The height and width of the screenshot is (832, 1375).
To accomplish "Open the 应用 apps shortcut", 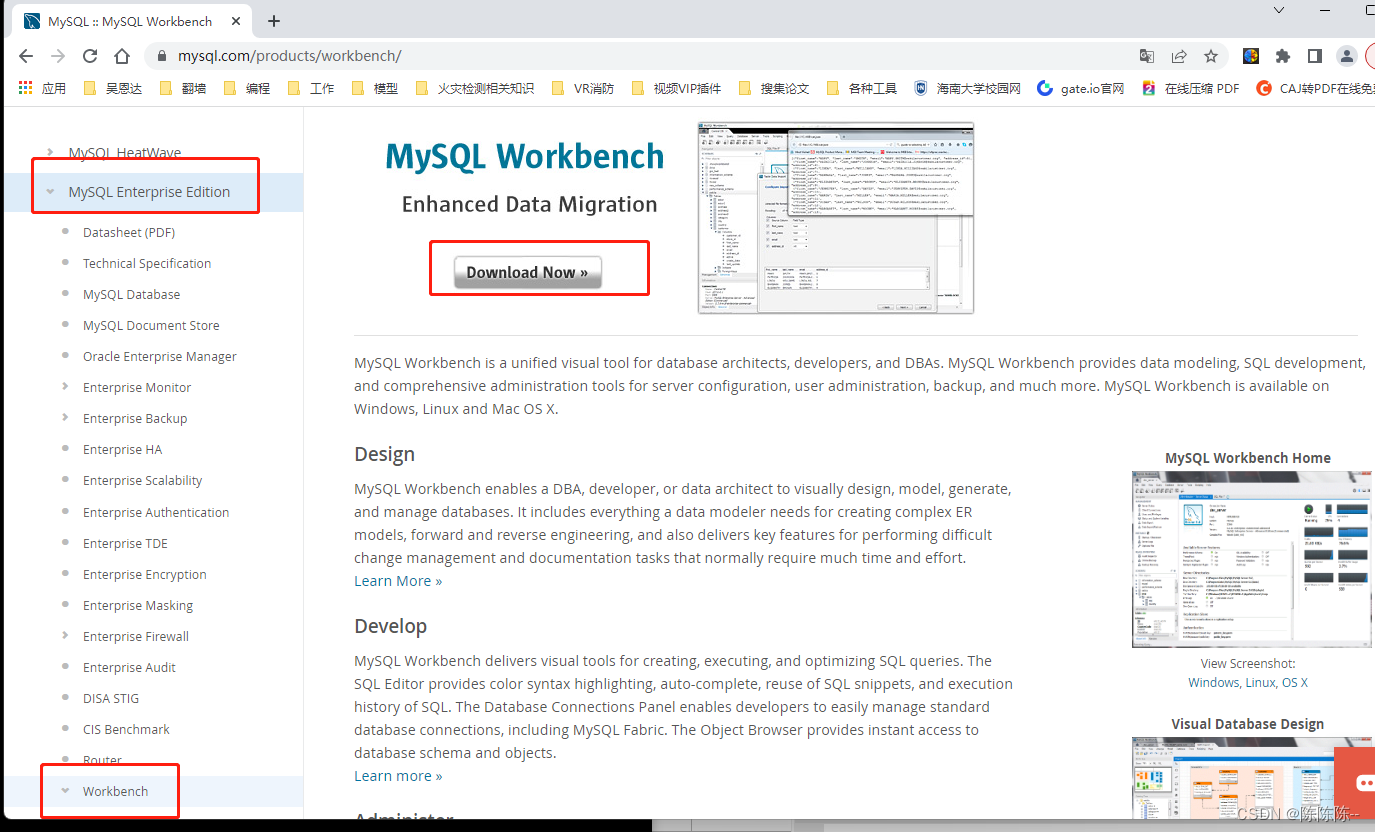I will pyautogui.click(x=43, y=88).
